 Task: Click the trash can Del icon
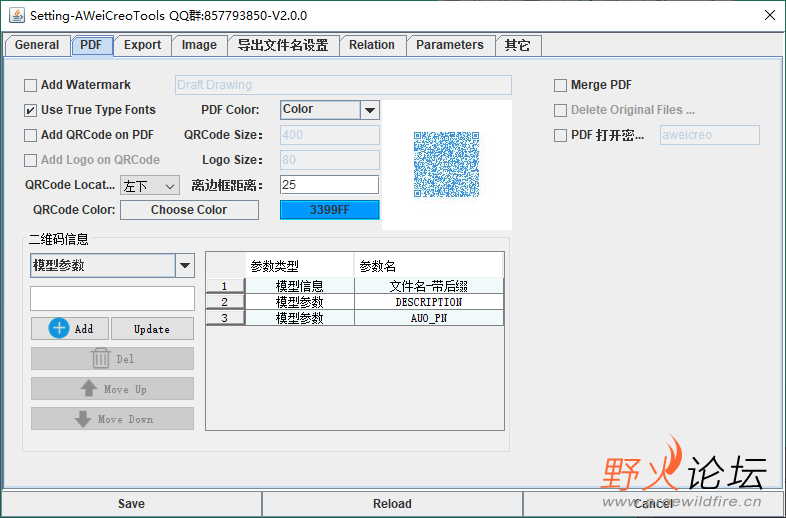point(100,359)
